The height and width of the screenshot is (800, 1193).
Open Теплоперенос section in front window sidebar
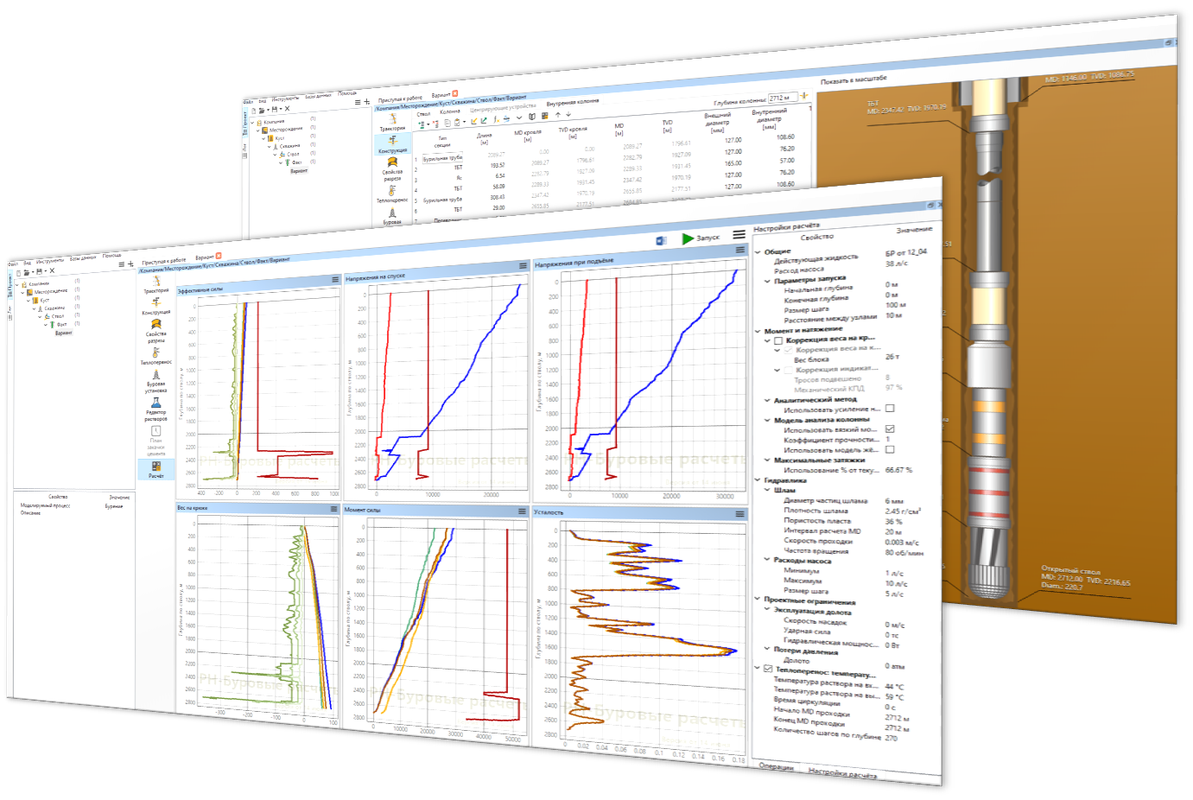pyautogui.click(x=156, y=357)
